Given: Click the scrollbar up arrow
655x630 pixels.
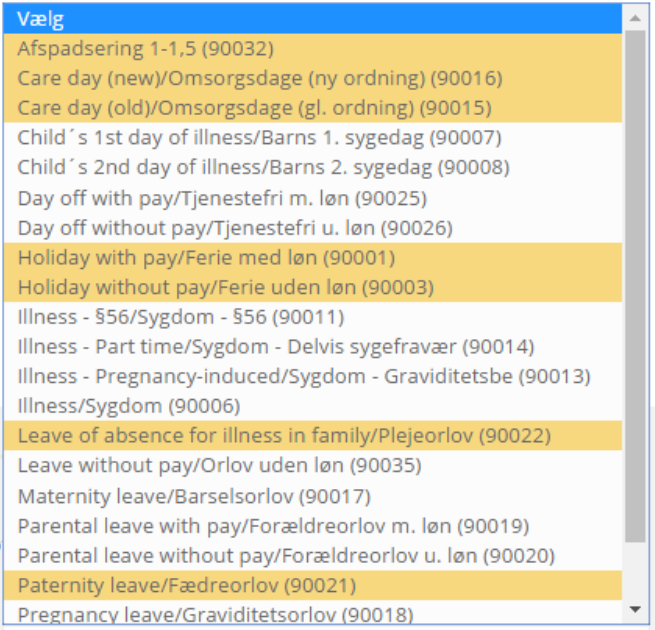Looking at the screenshot, I should pos(635,16).
